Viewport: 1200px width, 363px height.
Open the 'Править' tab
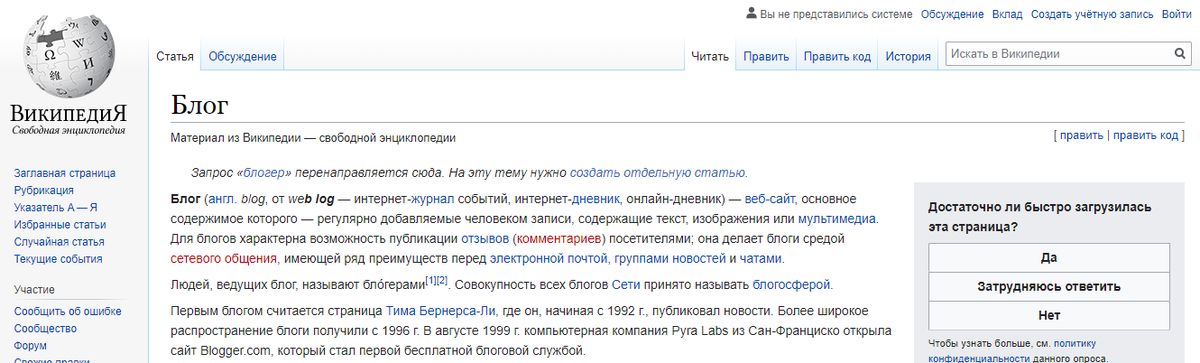[766, 57]
